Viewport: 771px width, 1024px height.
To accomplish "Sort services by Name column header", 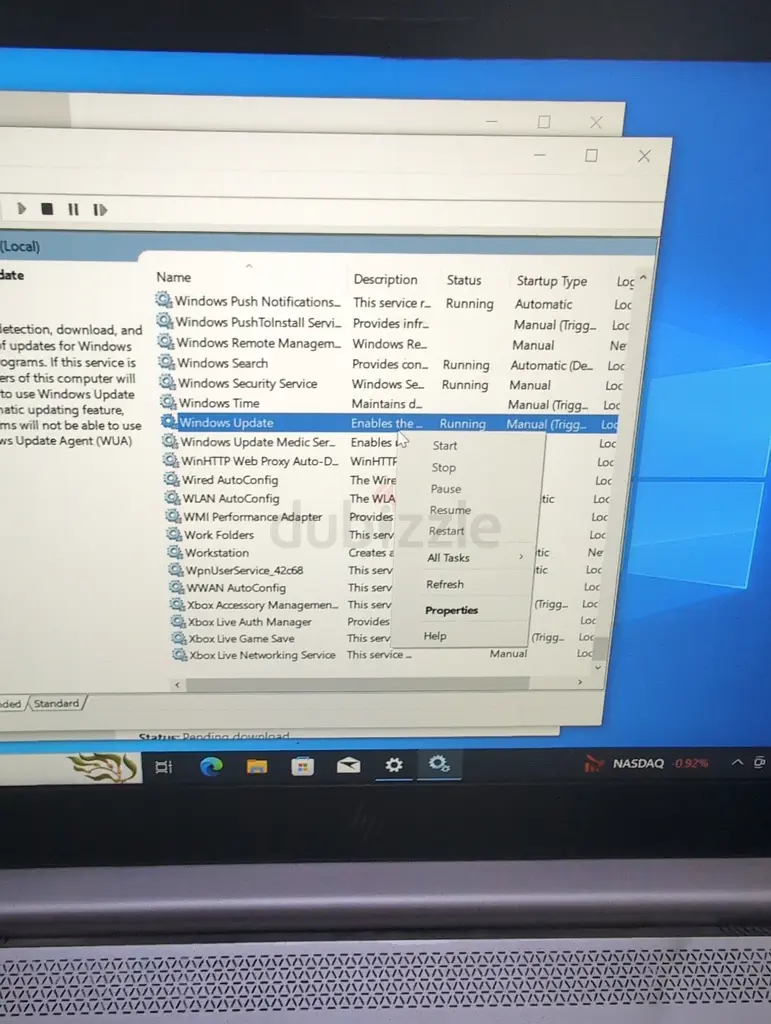I will point(174,277).
